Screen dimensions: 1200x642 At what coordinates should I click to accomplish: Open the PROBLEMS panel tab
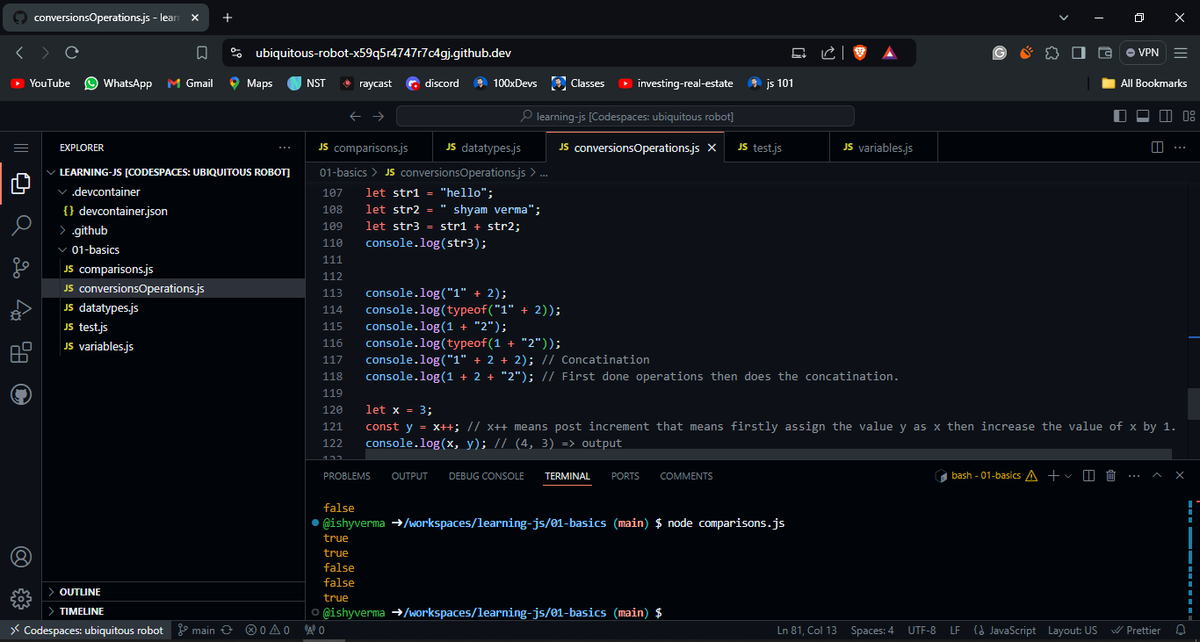(x=347, y=476)
